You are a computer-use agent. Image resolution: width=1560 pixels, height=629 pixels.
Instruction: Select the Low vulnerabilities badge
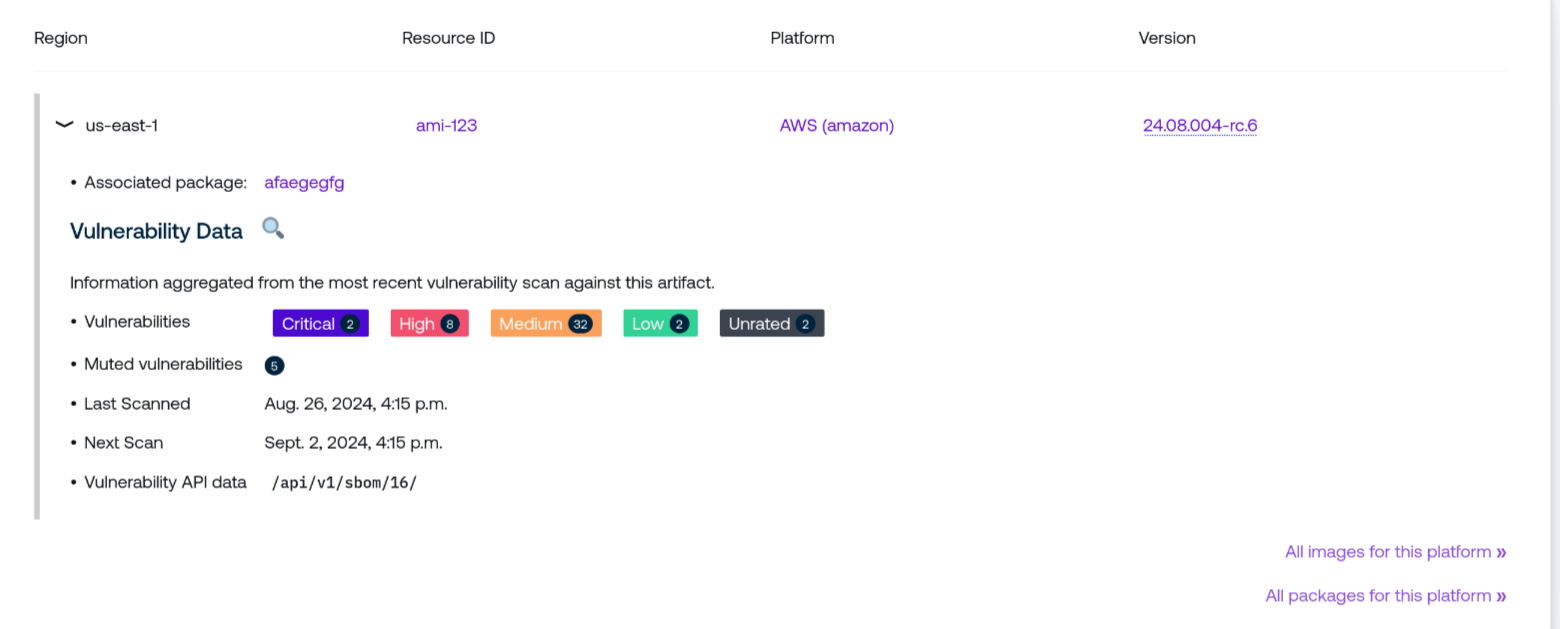click(x=660, y=323)
